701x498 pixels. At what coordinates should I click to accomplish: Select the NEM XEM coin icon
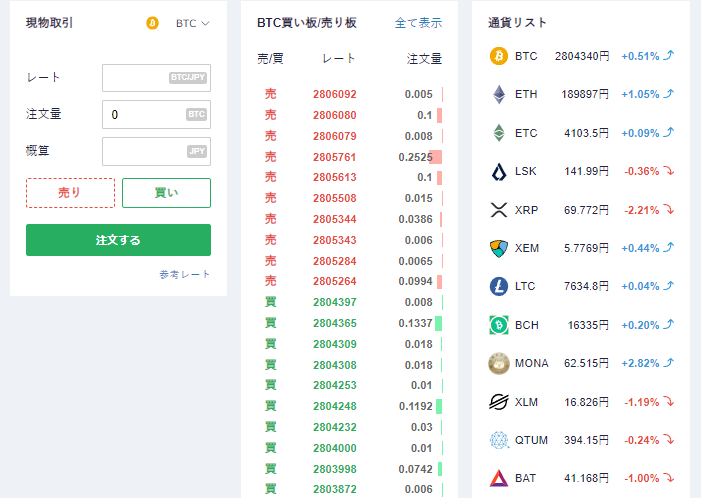[x=498, y=248]
